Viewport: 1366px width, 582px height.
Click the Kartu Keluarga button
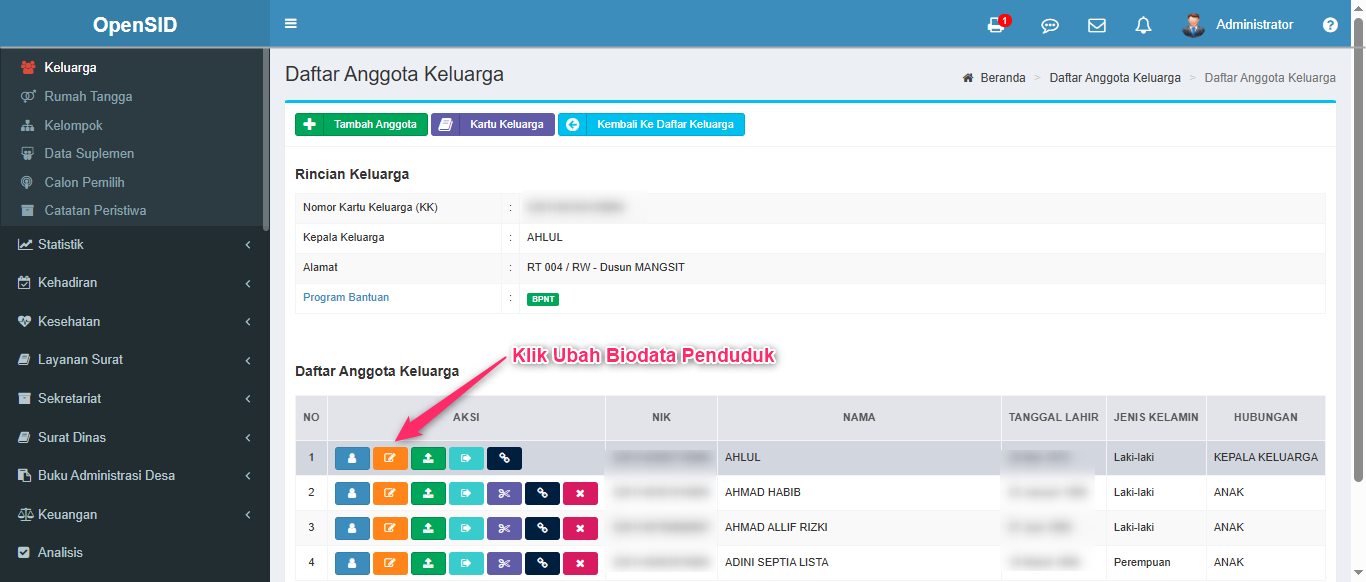pyautogui.click(x=493, y=125)
